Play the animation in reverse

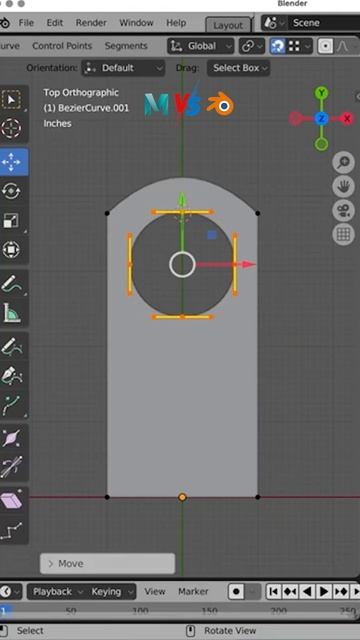pyautogui.click(x=307, y=591)
